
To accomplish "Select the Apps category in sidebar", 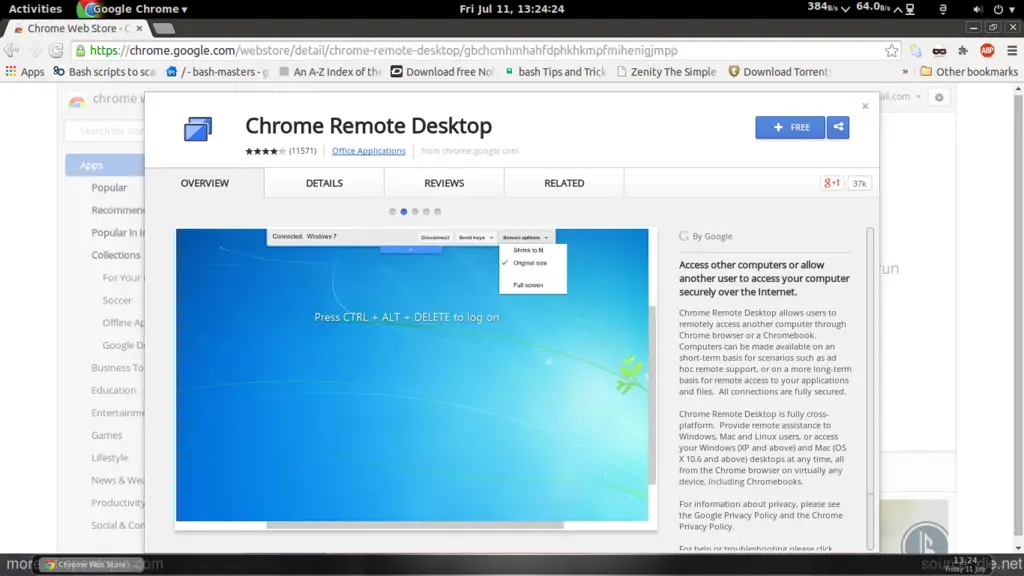I will (104, 165).
